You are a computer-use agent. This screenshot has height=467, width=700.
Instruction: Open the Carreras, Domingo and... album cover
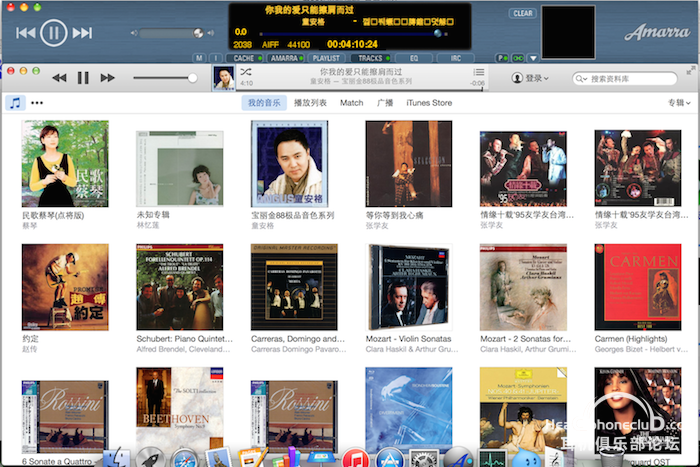click(294, 287)
